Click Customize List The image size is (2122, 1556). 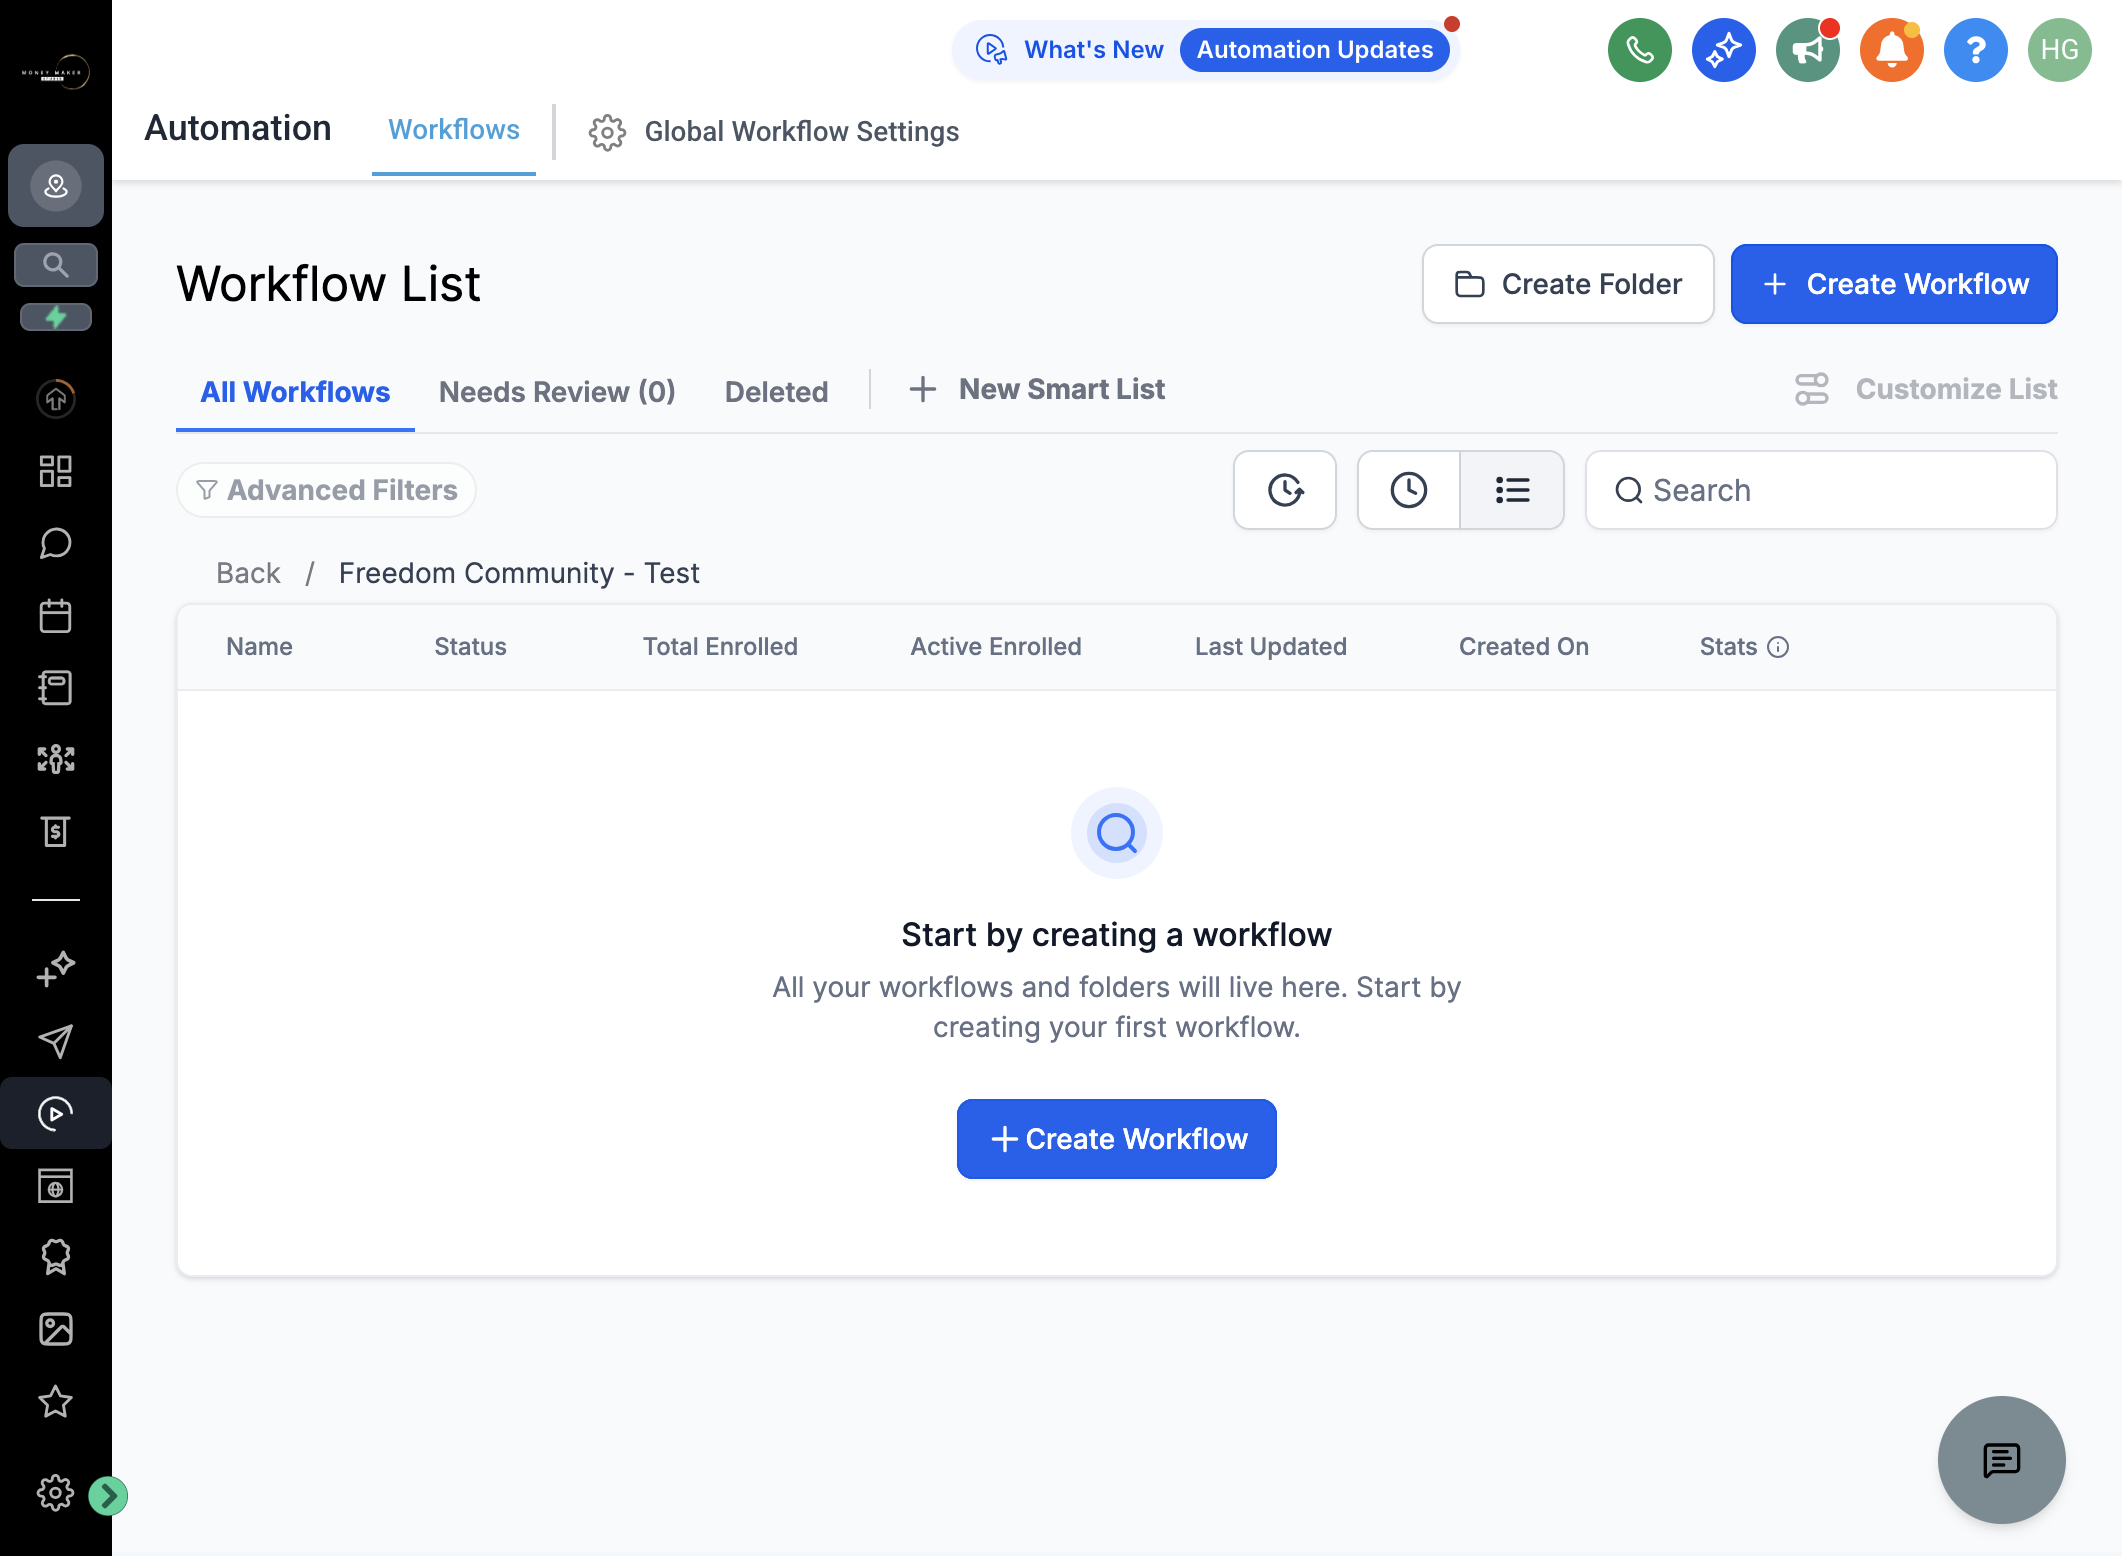click(x=1926, y=389)
